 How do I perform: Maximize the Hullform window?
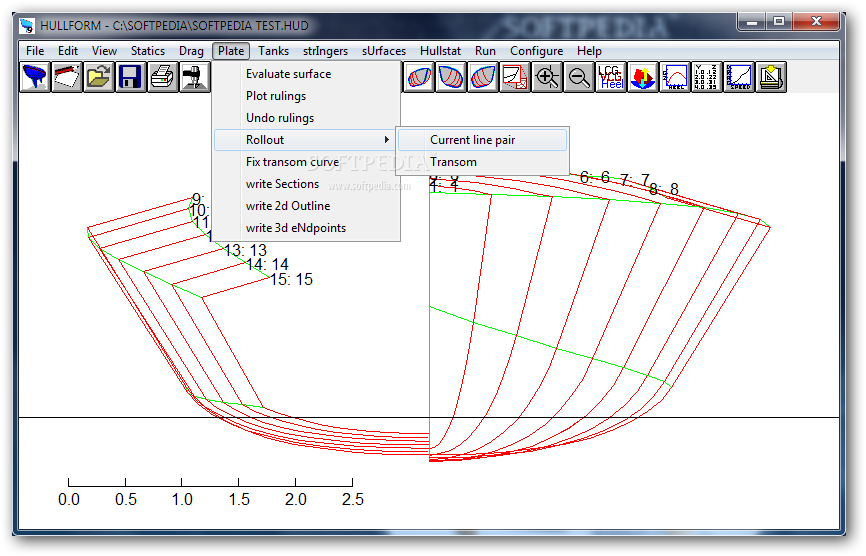pos(779,22)
